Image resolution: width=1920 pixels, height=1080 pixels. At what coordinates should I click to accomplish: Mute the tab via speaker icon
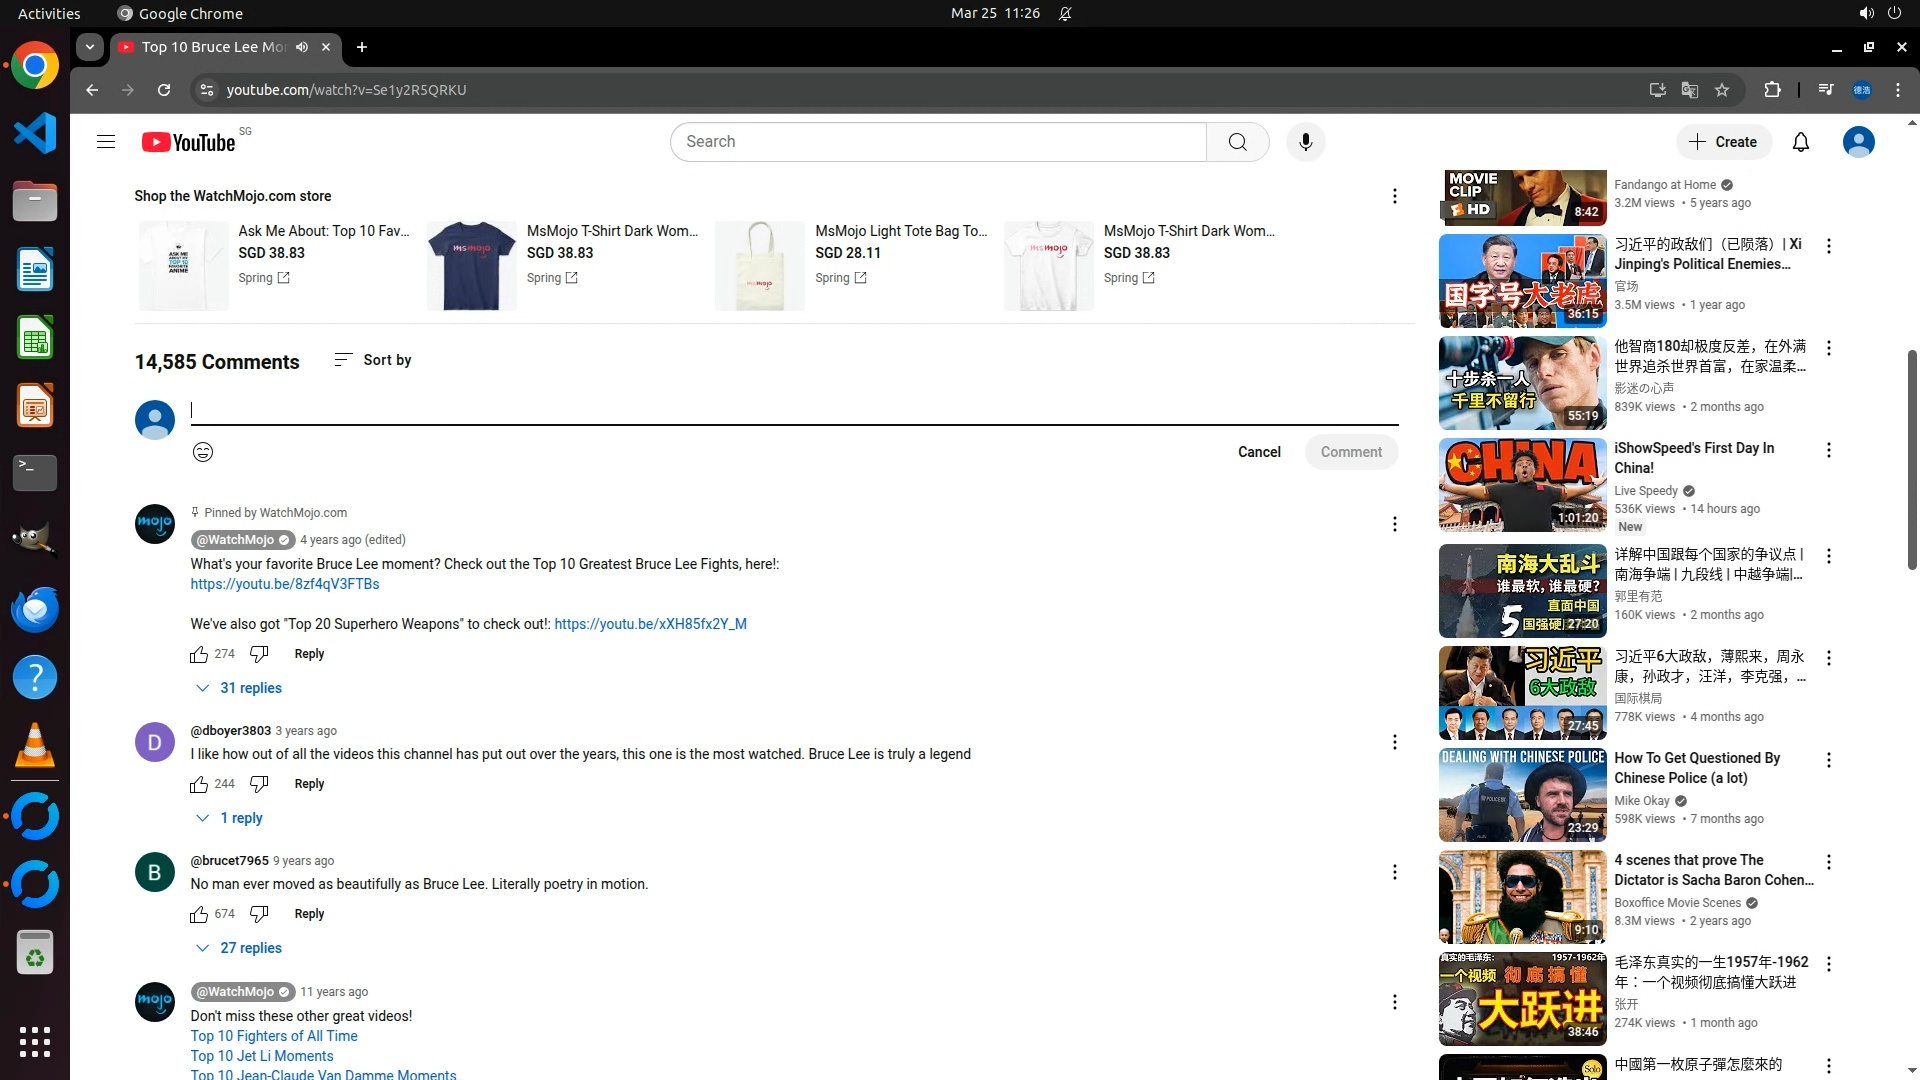[302, 47]
